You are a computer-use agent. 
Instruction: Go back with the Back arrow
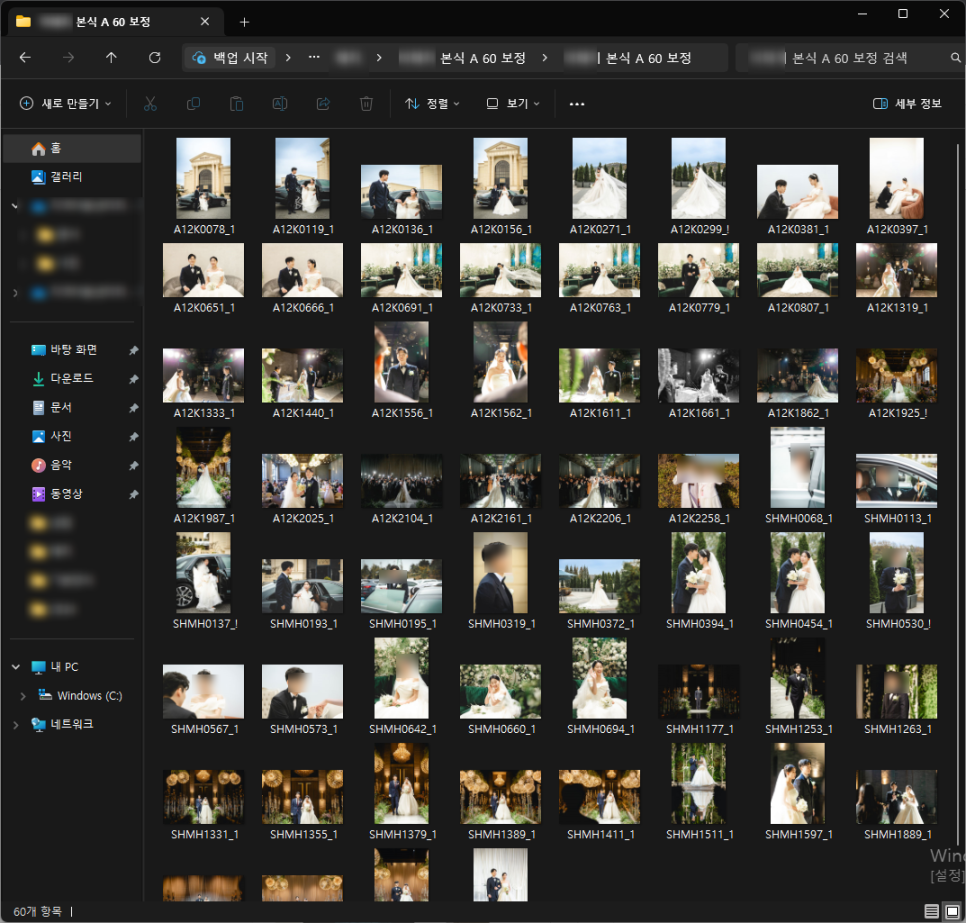tap(25, 57)
